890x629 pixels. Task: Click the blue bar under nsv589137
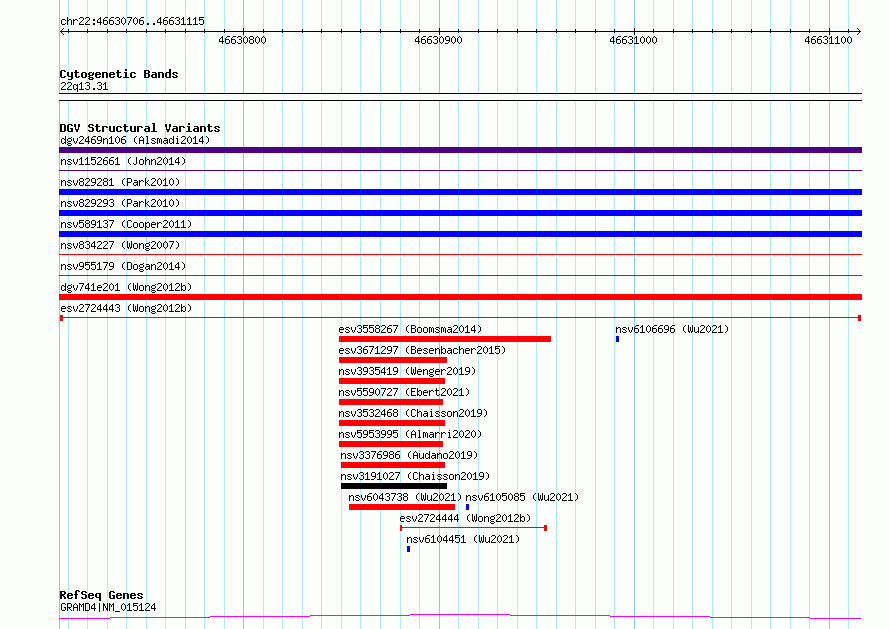tap(460, 234)
